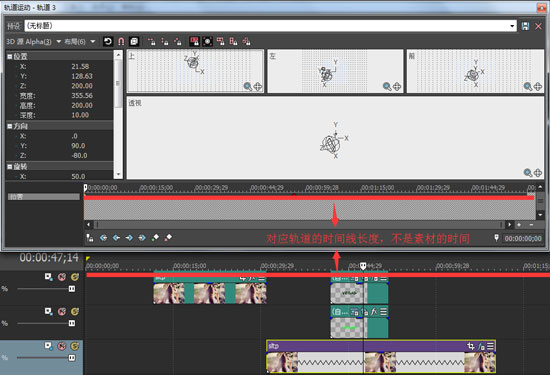Select the Z position value 200.00 field

point(82,86)
